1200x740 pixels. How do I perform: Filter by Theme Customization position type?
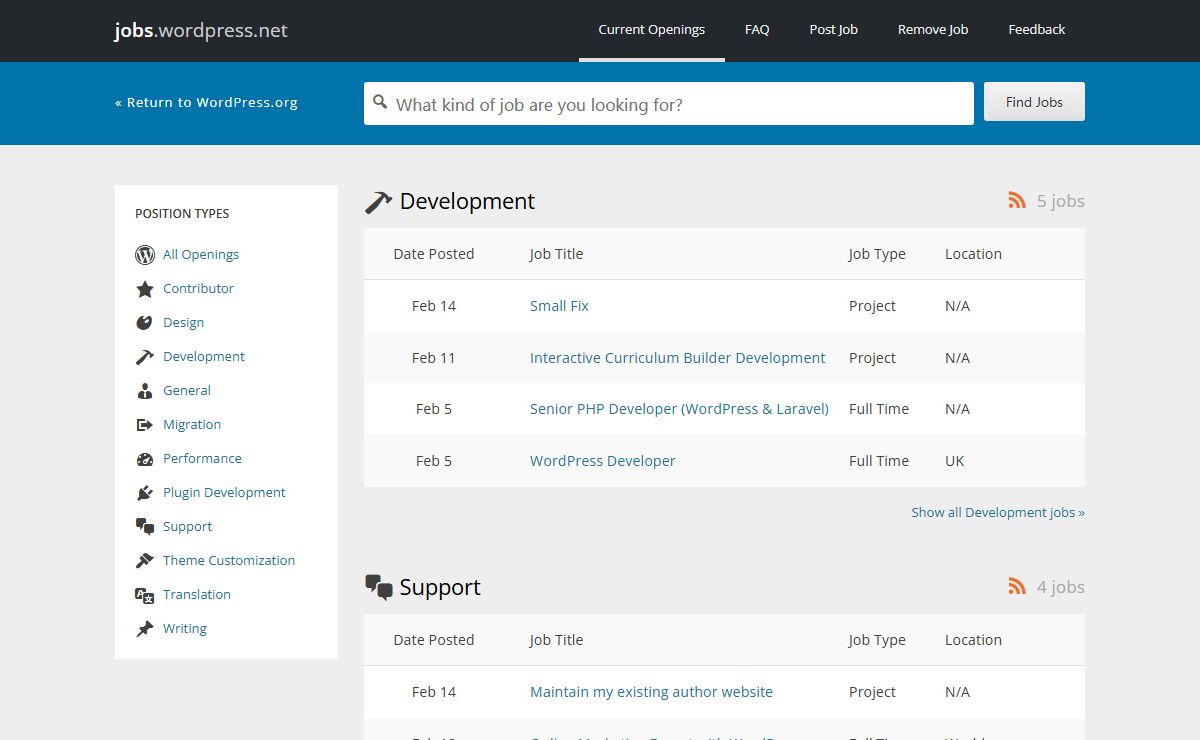click(x=229, y=561)
